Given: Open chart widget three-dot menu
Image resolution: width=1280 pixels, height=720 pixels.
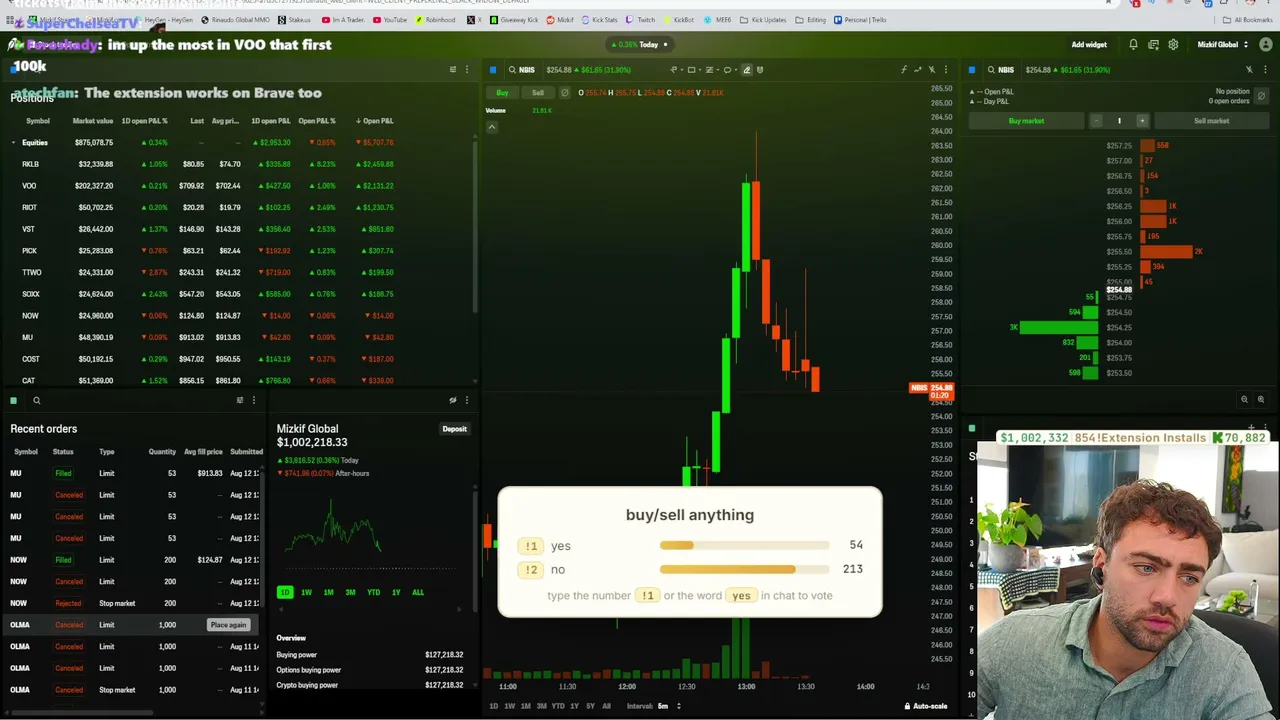Looking at the screenshot, I should (x=945, y=70).
